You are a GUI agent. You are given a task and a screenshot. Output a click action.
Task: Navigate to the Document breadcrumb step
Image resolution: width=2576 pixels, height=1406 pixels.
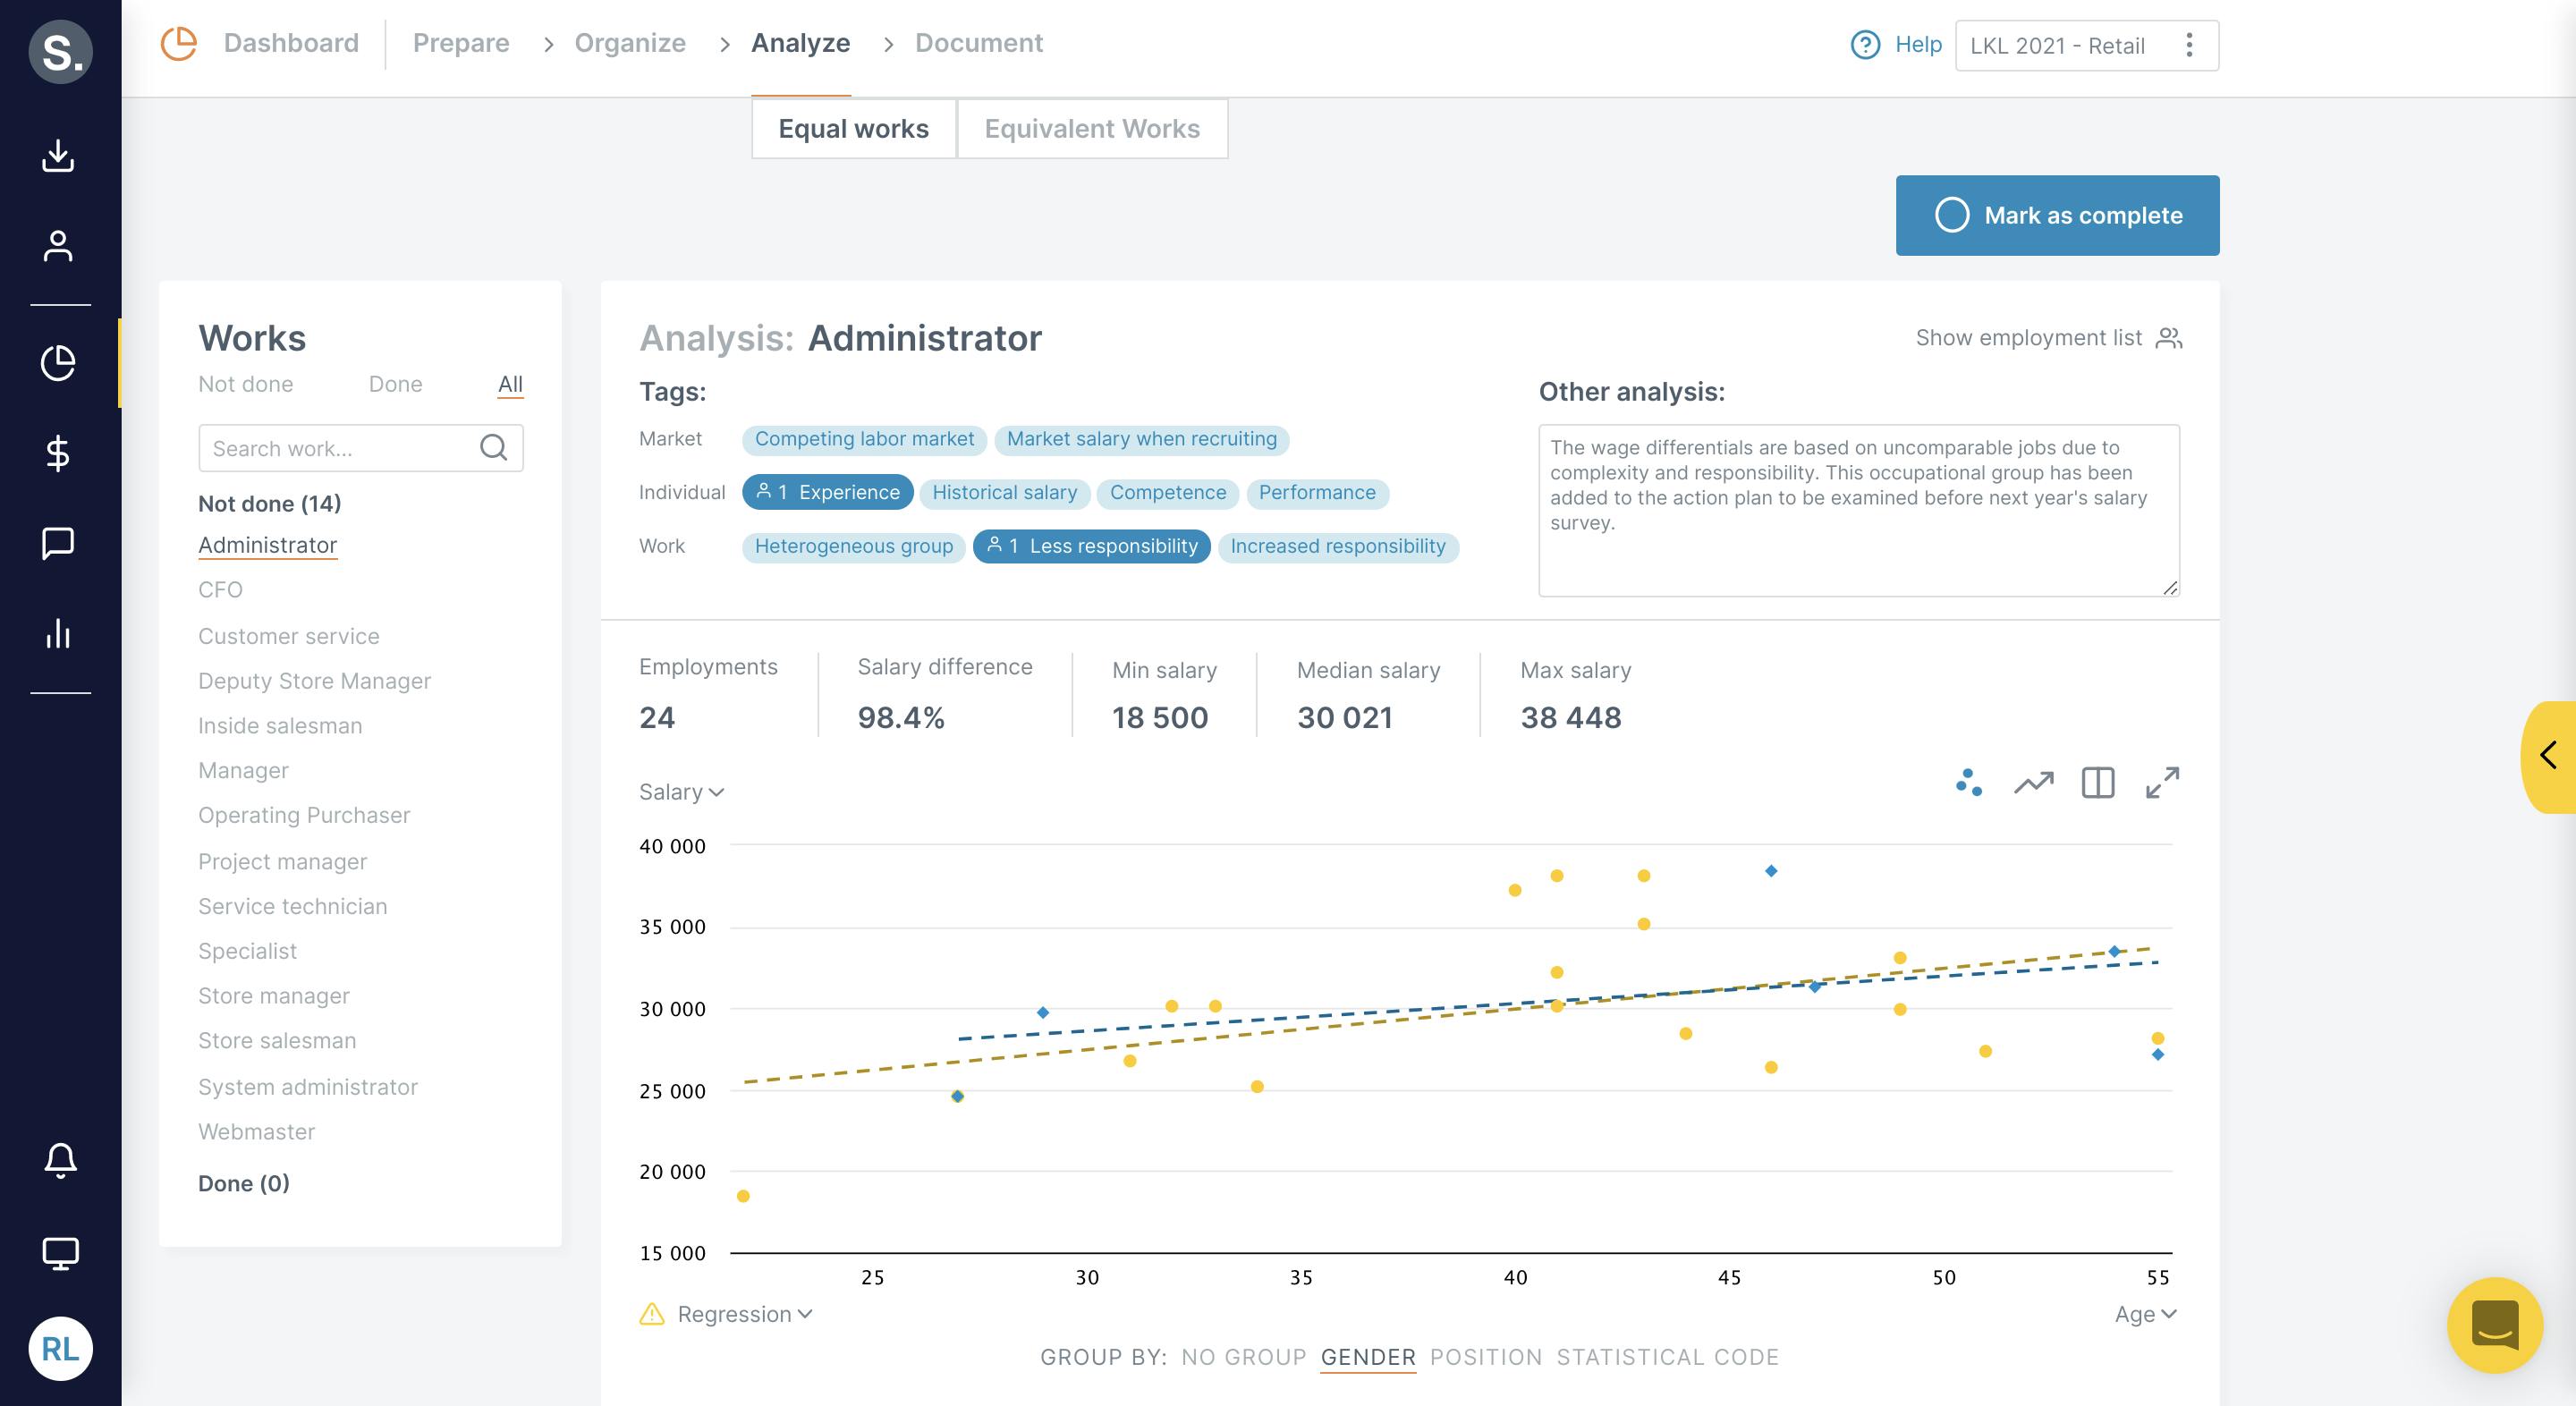[x=979, y=43]
